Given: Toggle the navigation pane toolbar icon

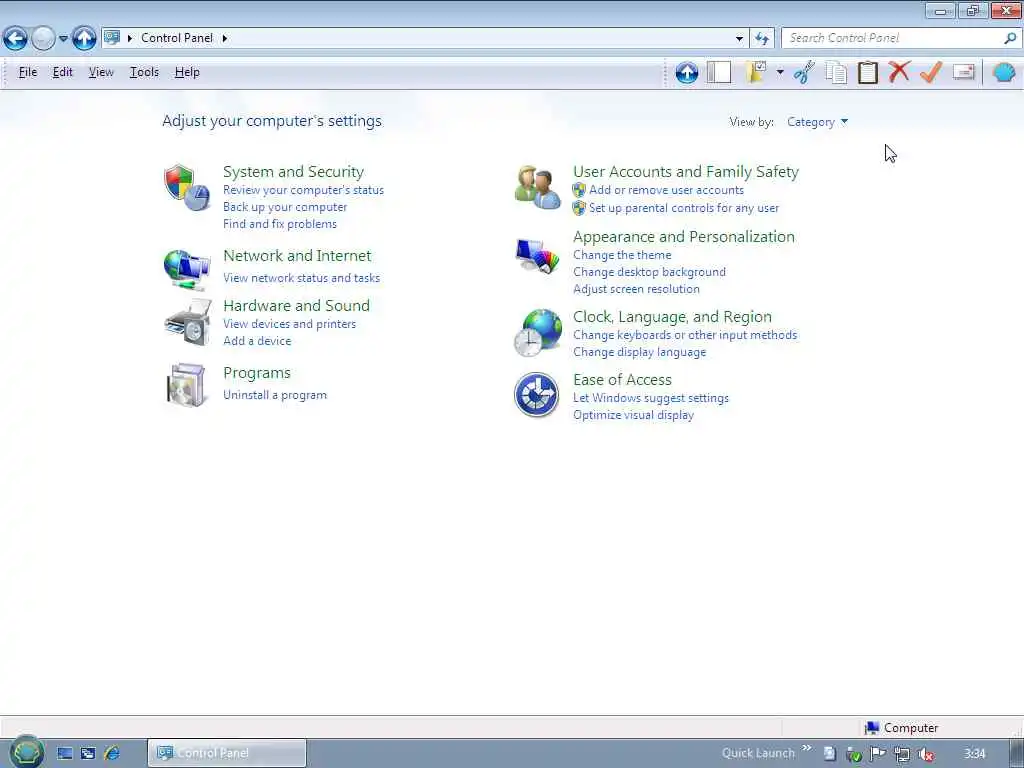Looking at the screenshot, I should (719, 72).
